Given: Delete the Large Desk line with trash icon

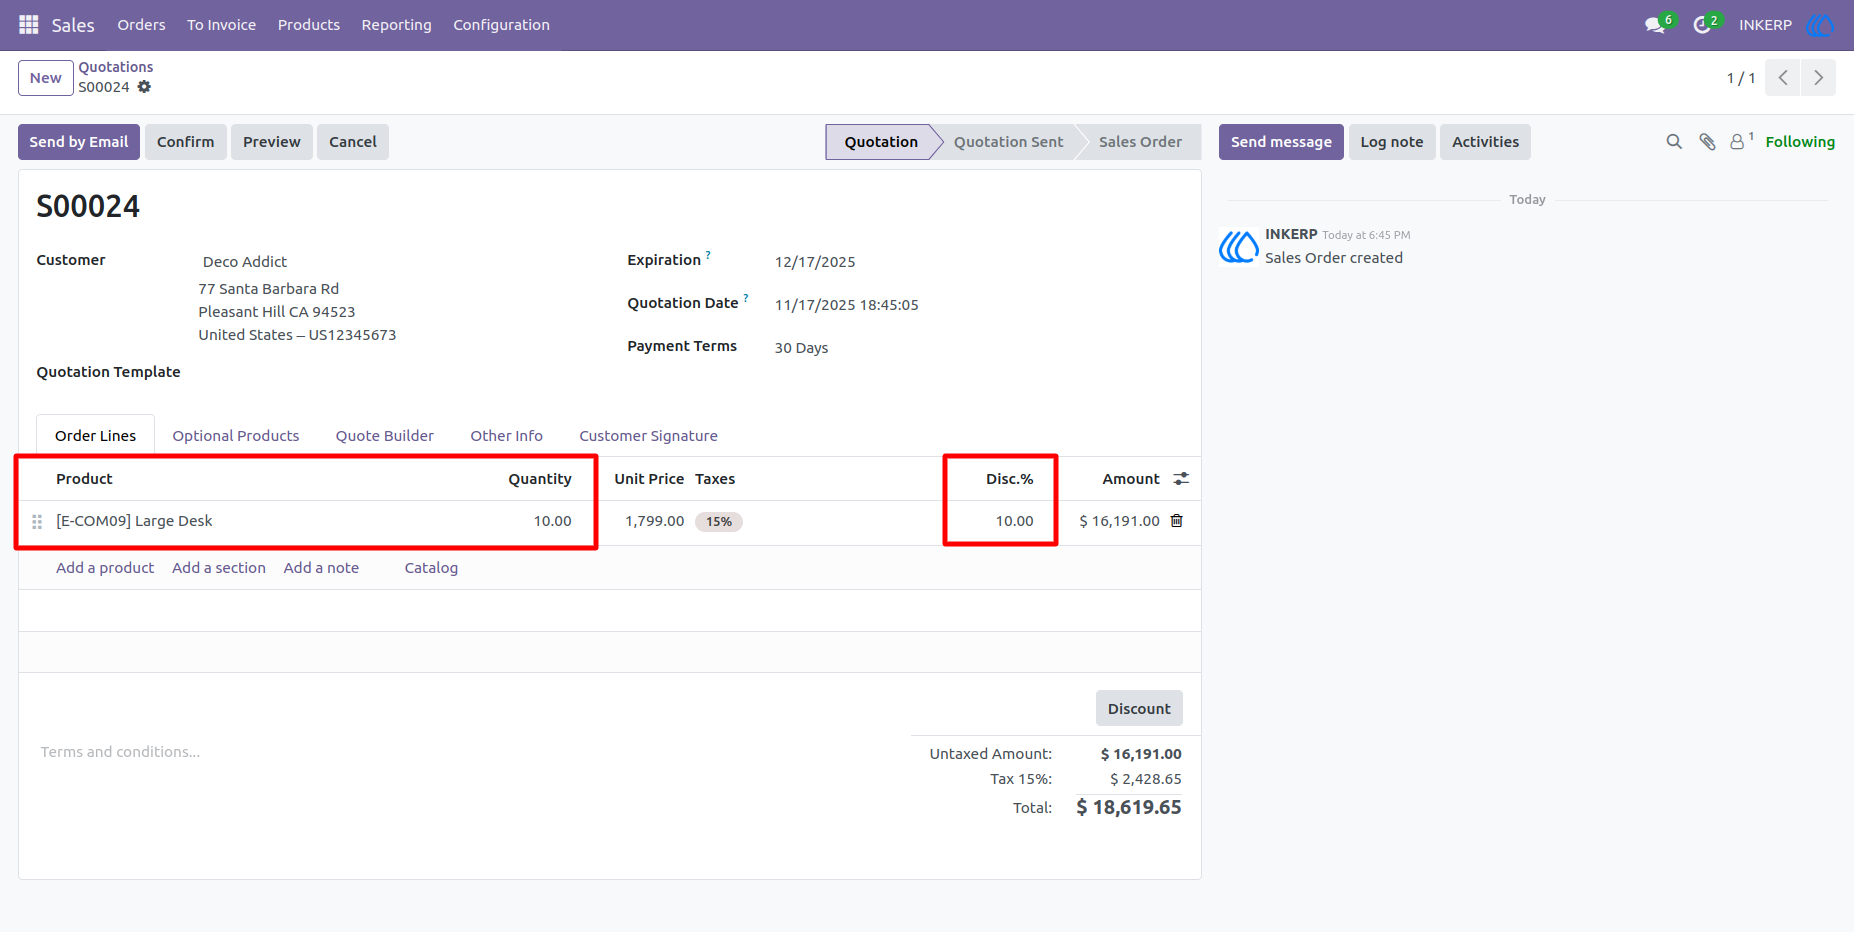Looking at the screenshot, I should tap(1177, 521).
